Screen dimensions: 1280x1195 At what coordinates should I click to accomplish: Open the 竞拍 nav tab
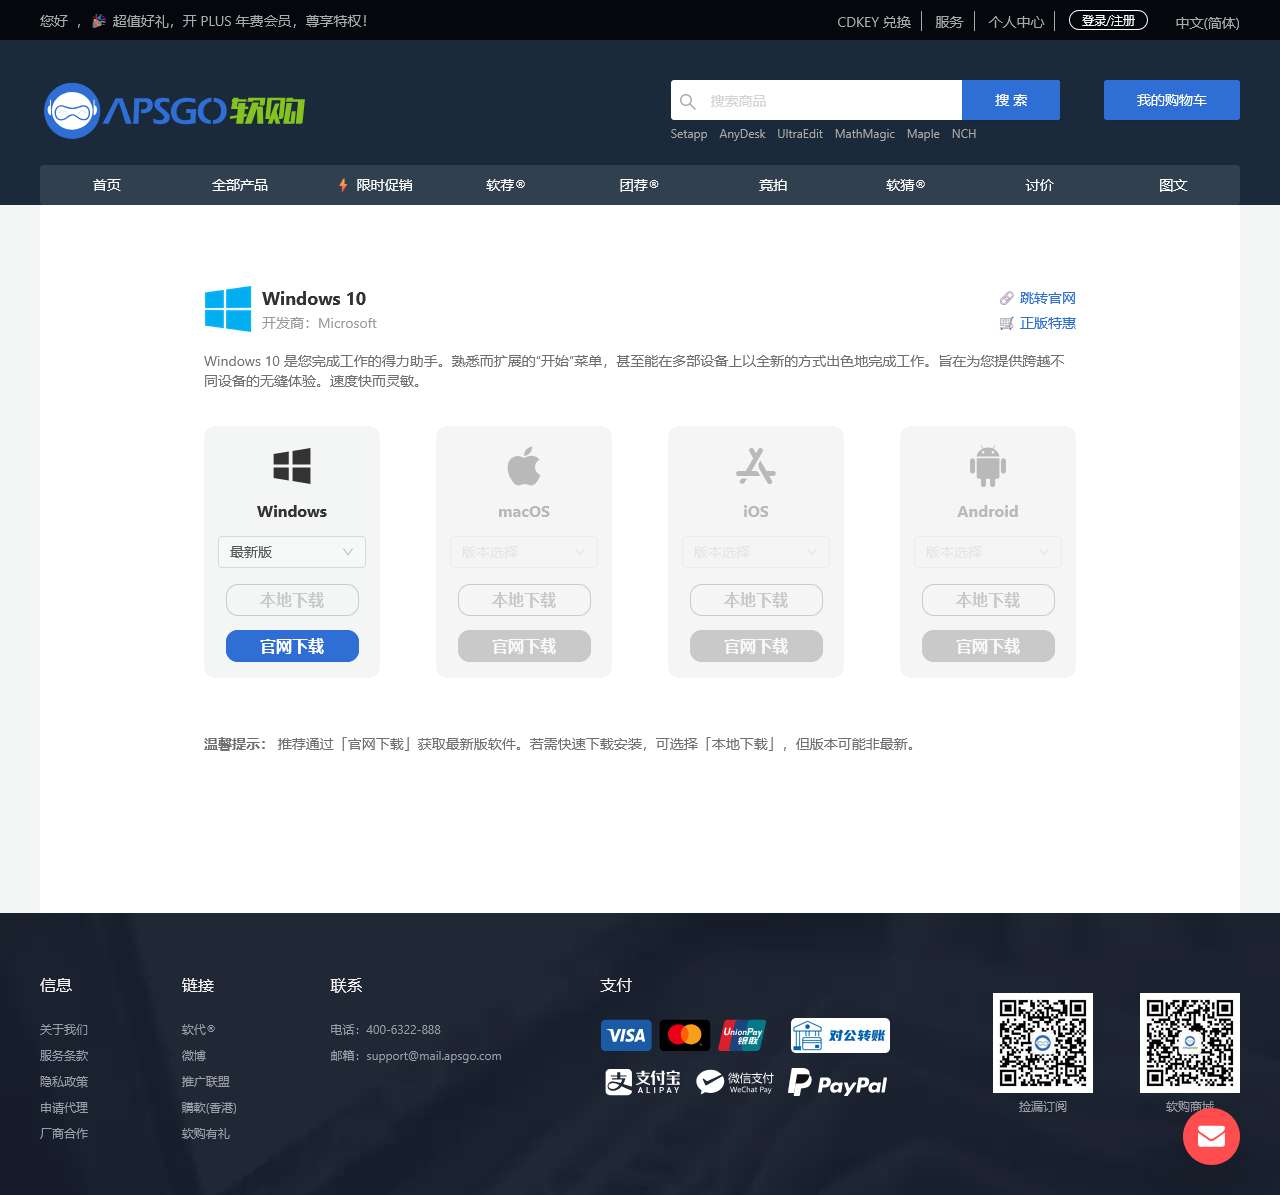pyautogui.click(x=773, y=185)
